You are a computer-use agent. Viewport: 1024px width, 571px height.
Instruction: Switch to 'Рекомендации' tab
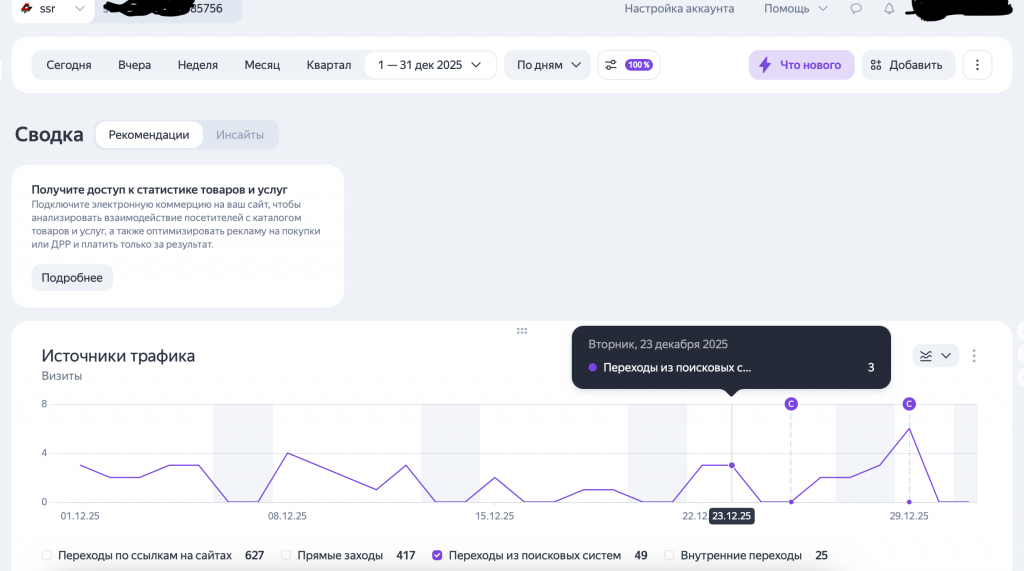[x=149, y=135]
